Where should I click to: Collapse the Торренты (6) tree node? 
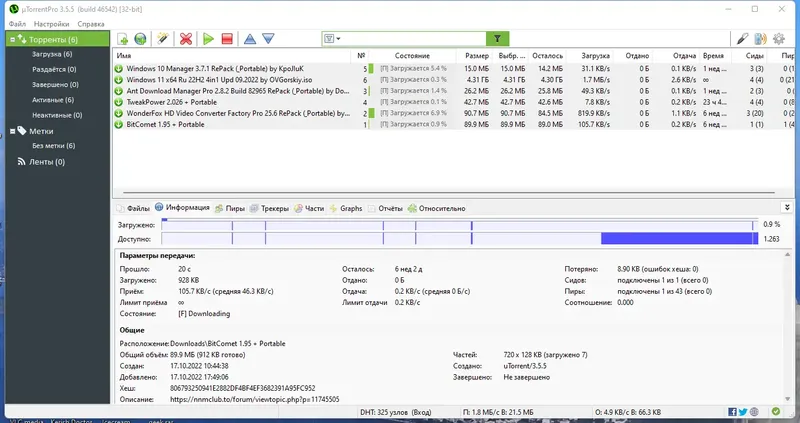point(13,39)
